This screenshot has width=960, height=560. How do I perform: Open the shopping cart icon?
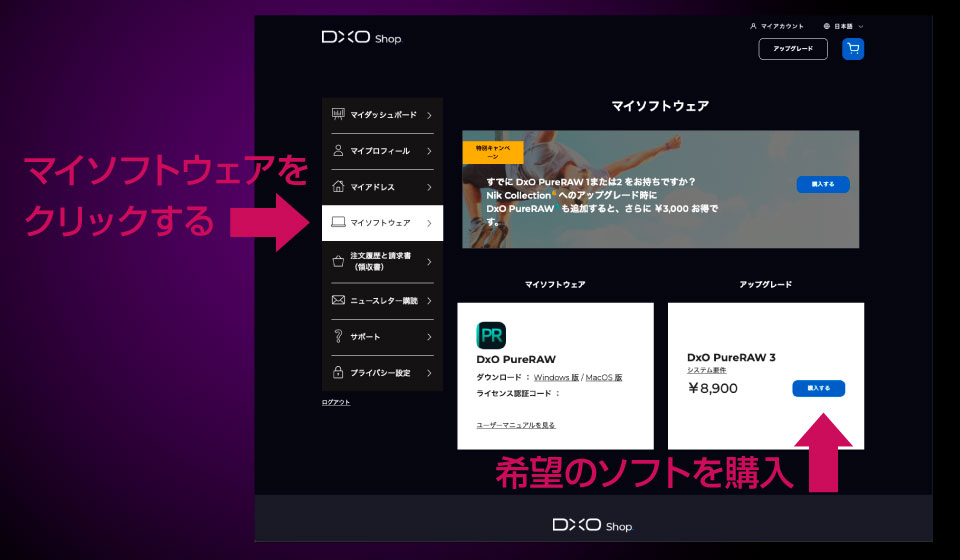coord(853,49)
